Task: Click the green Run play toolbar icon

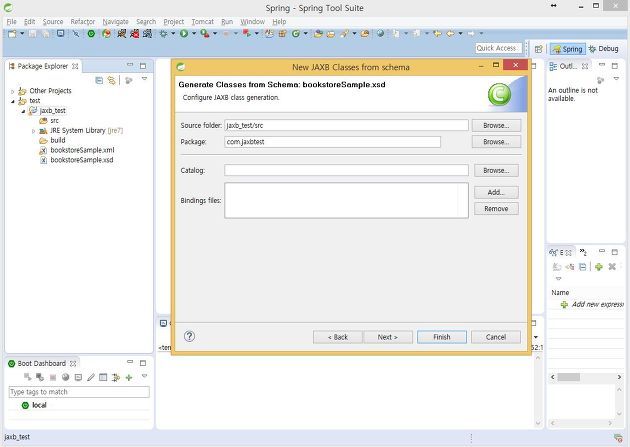Action: click(x=184, y=34)
